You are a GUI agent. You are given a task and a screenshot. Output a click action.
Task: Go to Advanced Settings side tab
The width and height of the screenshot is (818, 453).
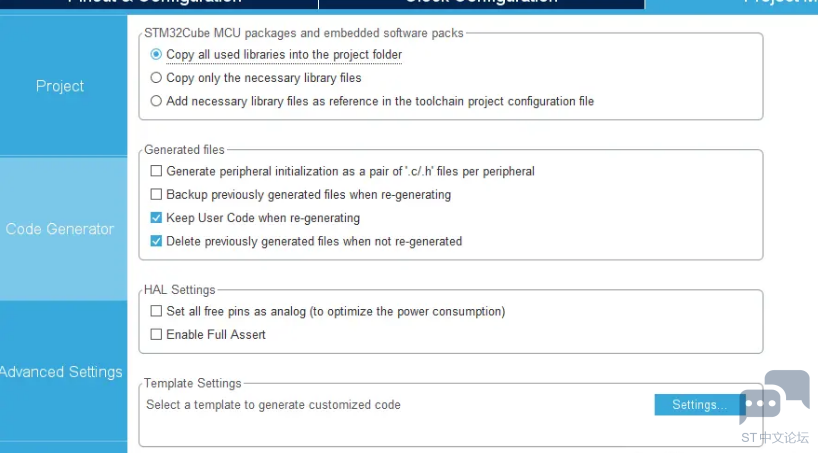[63, 372]
